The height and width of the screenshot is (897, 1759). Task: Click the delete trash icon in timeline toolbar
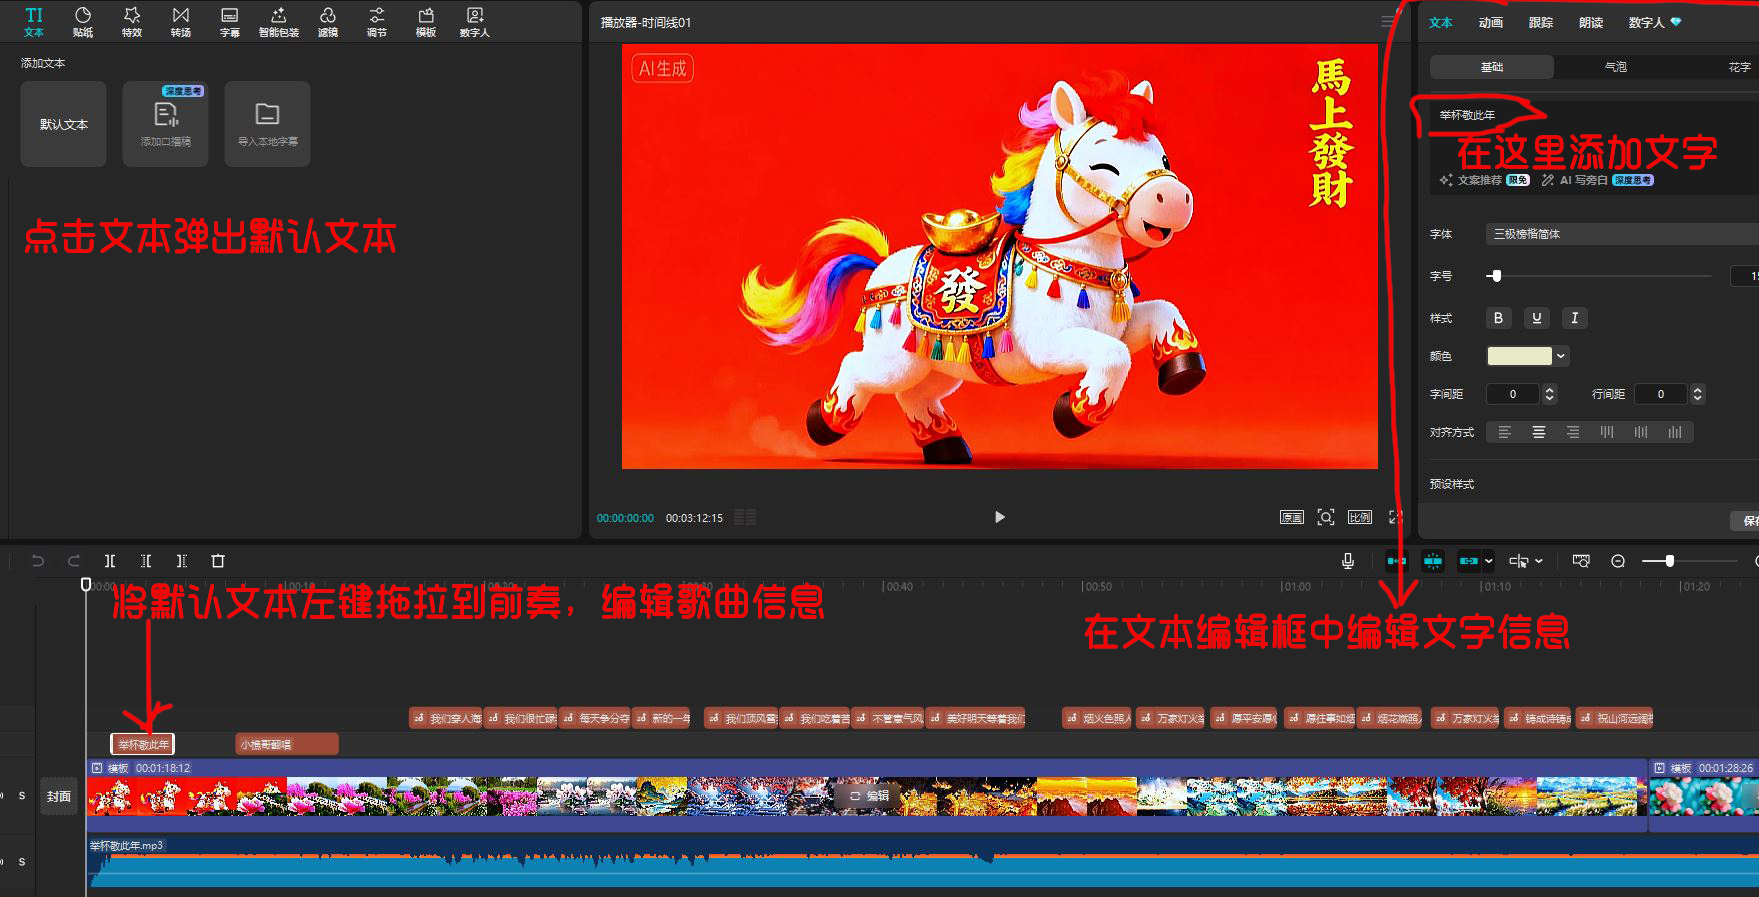click(x=218, y=561)
